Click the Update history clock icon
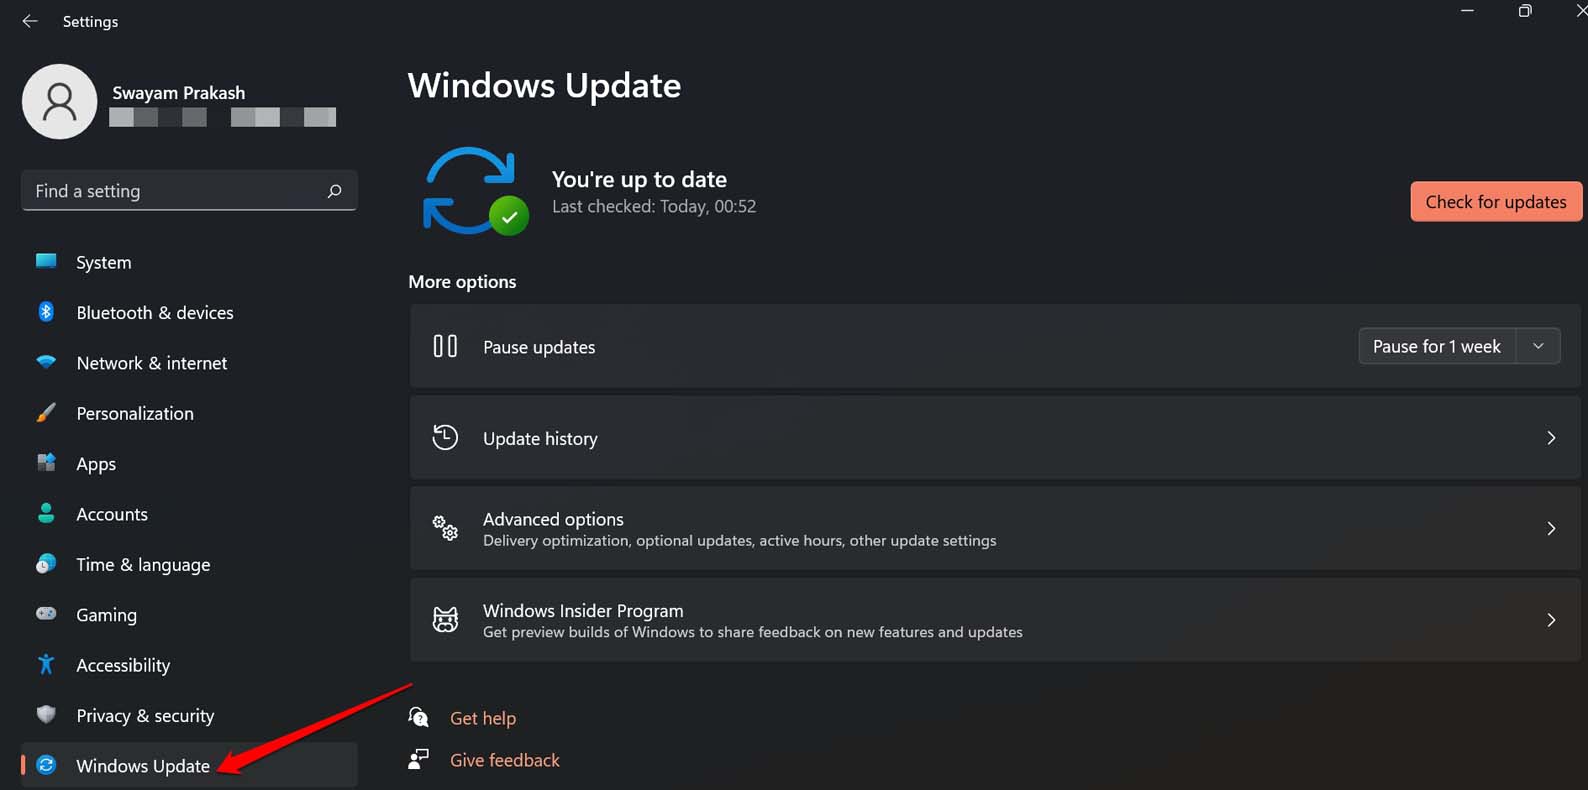 [445, 438]
